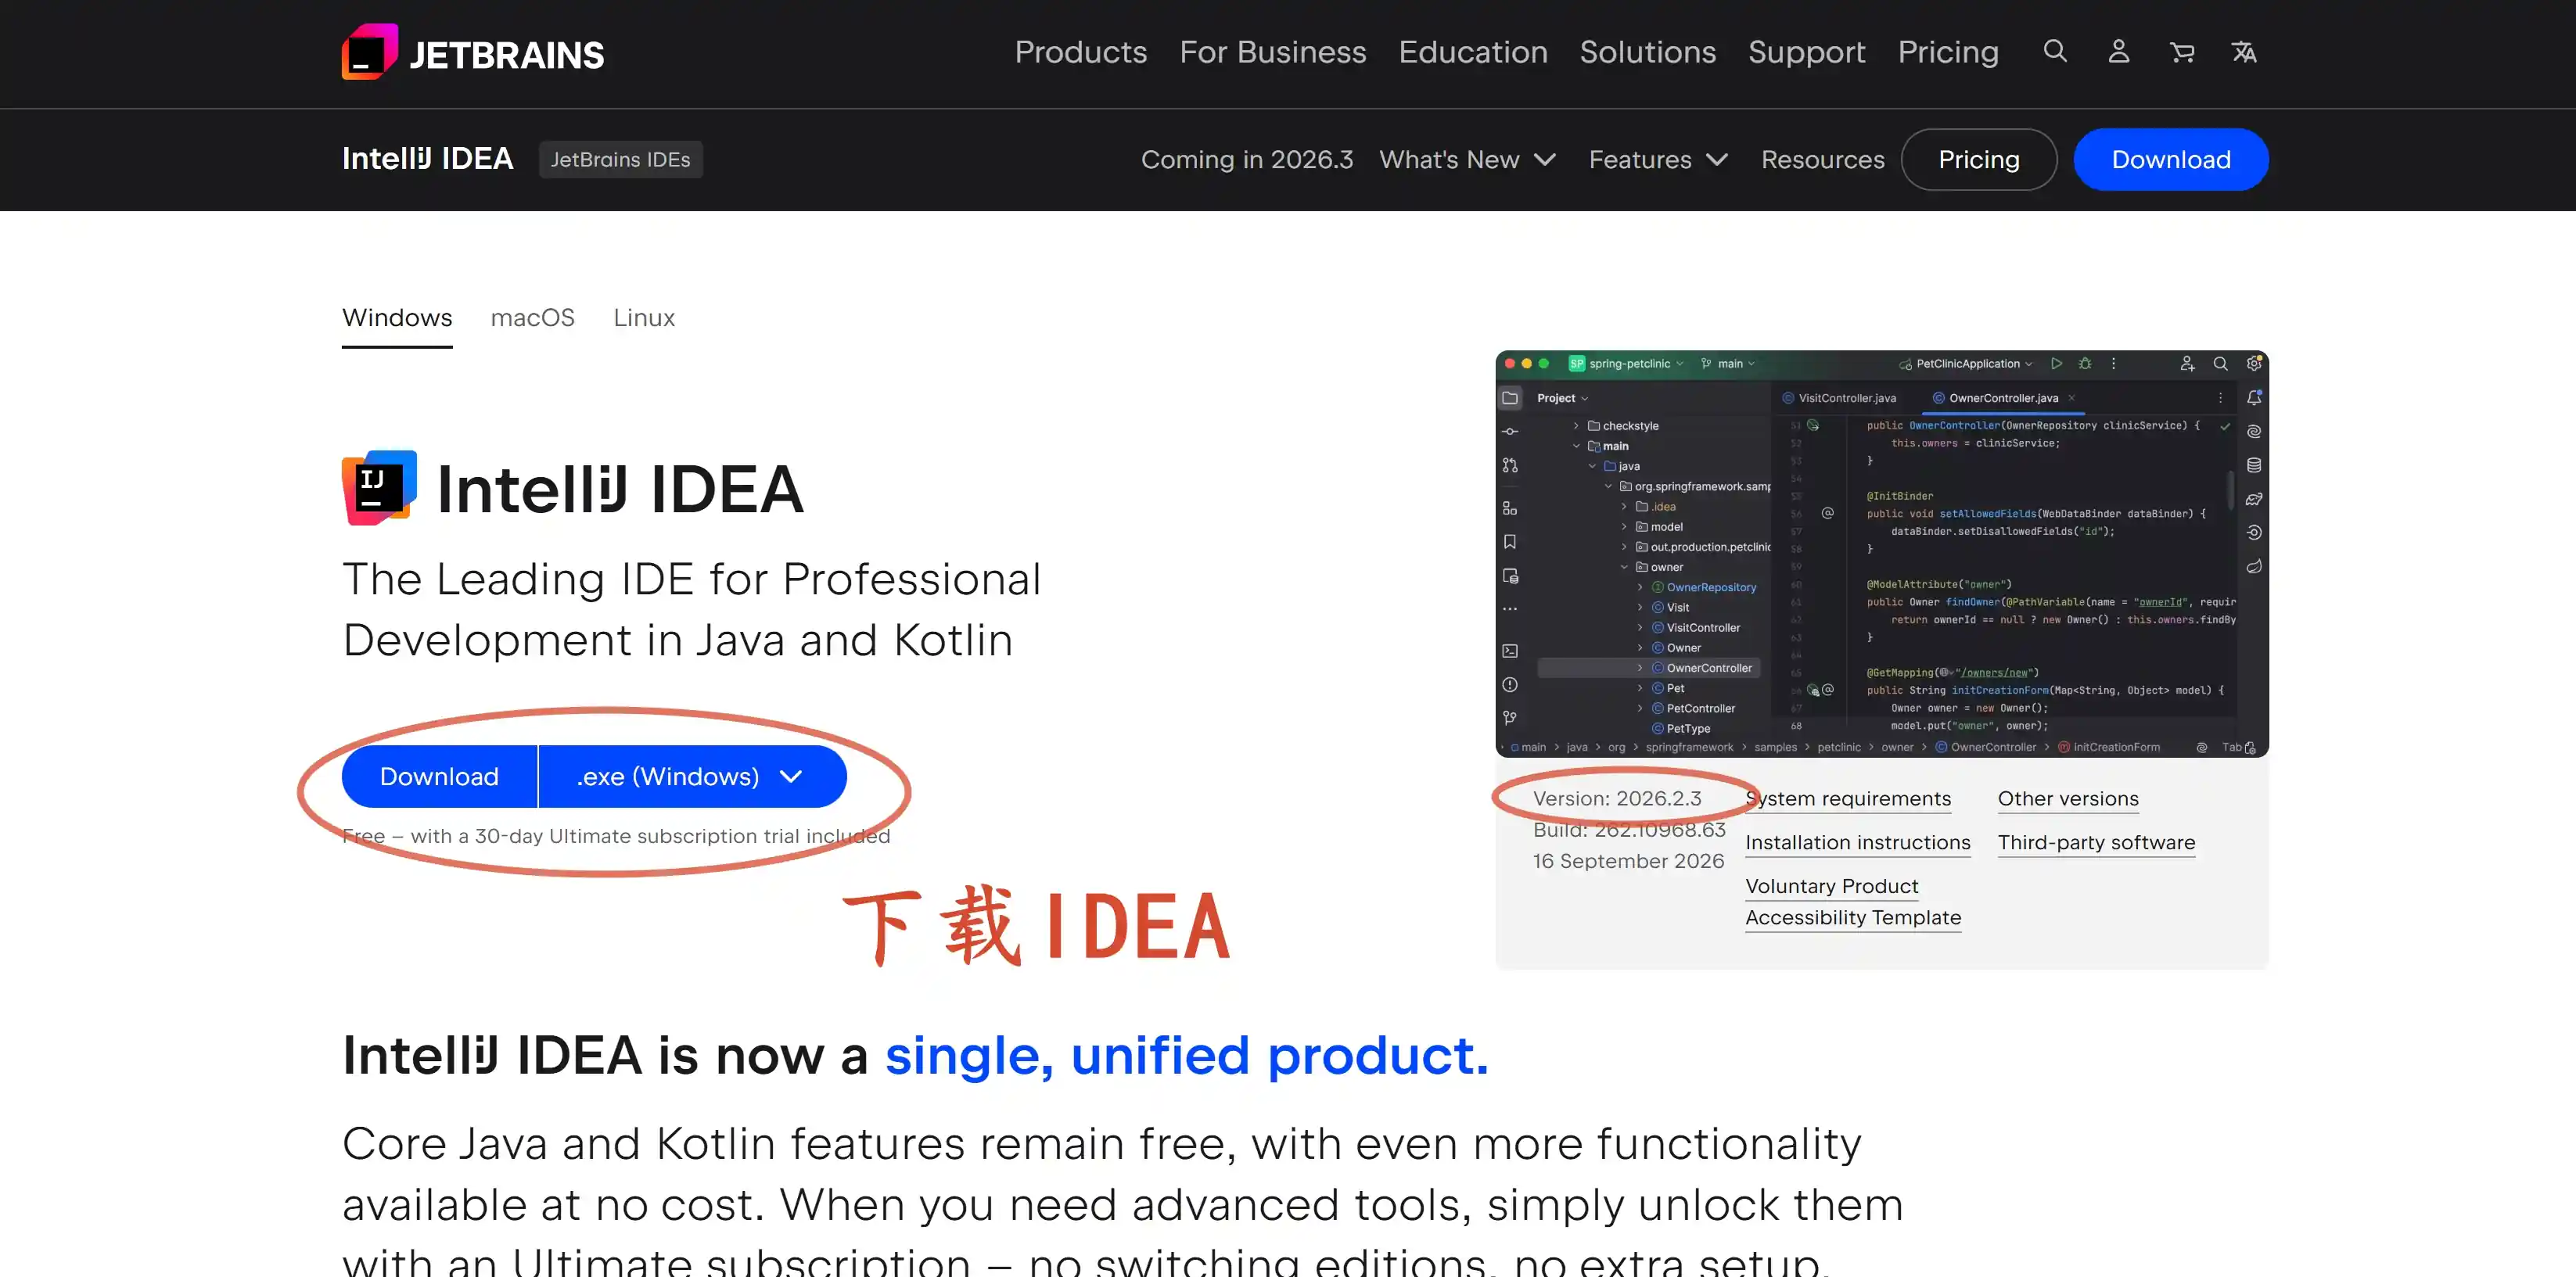Image resolution: width=2576 pixels, height=1277 pixels.
Task: Open the Resources page
Action: pyautogui.click(x=1823, y=160)
